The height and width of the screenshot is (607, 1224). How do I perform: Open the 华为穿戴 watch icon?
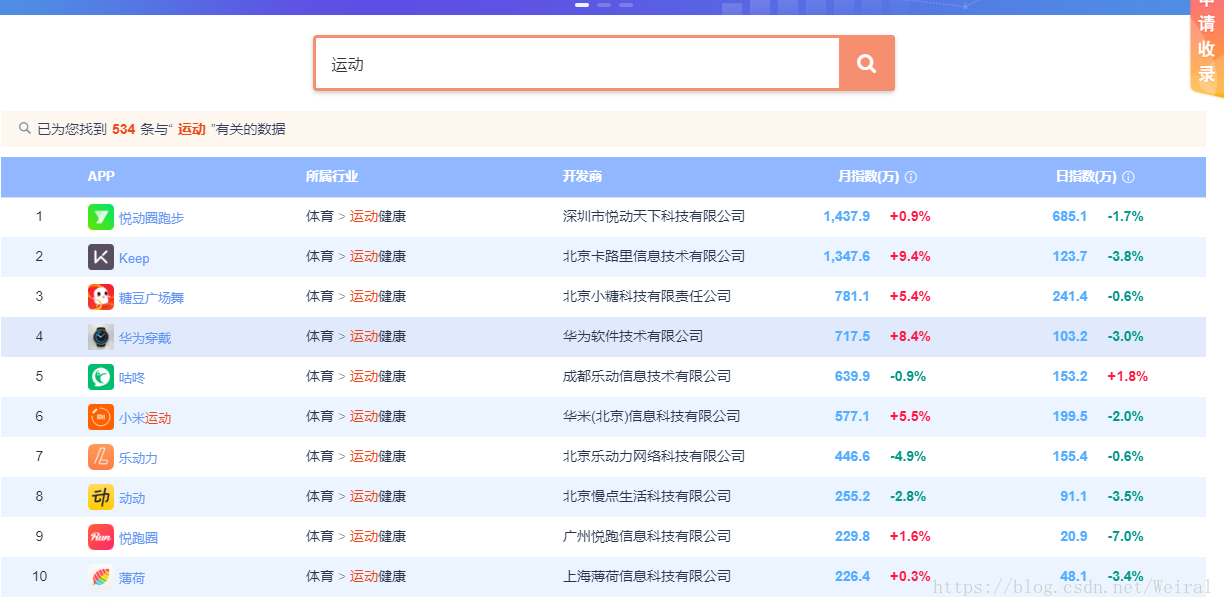[101, 337]
